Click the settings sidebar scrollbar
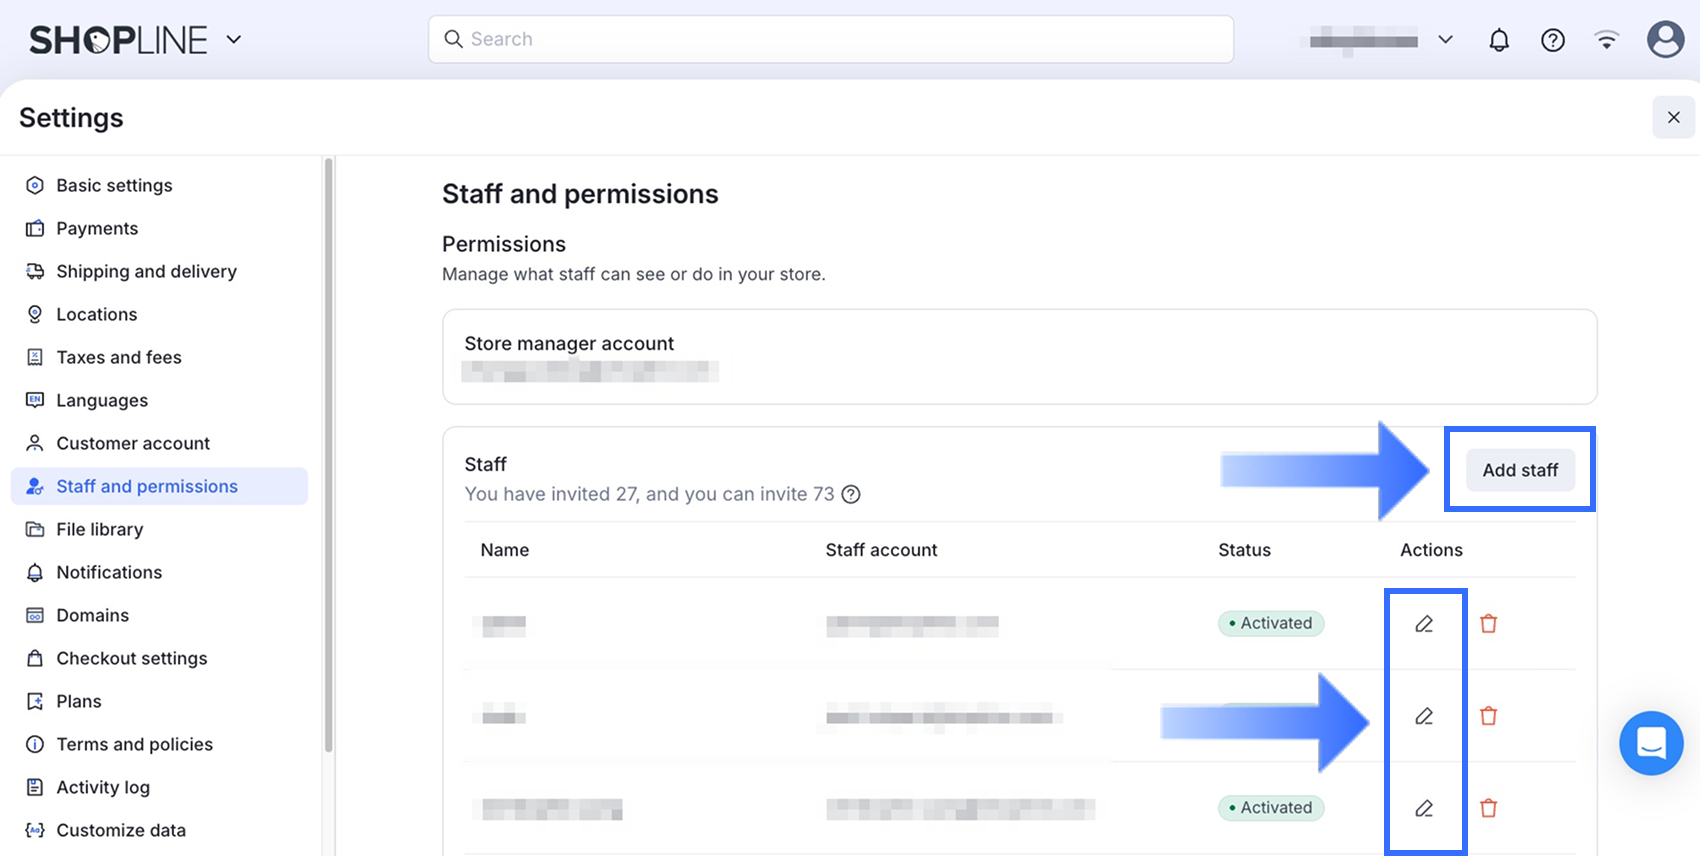The image size is (1700, 856). point(328,450)
